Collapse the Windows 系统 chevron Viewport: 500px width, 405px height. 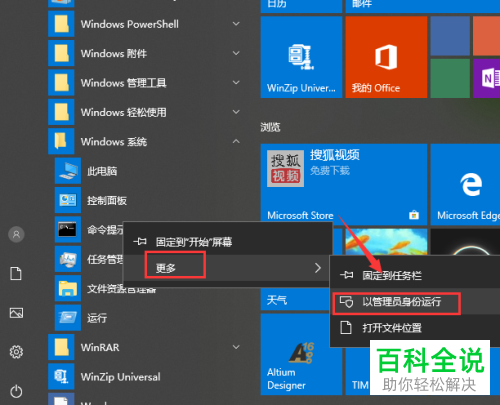tap(236, 141)
